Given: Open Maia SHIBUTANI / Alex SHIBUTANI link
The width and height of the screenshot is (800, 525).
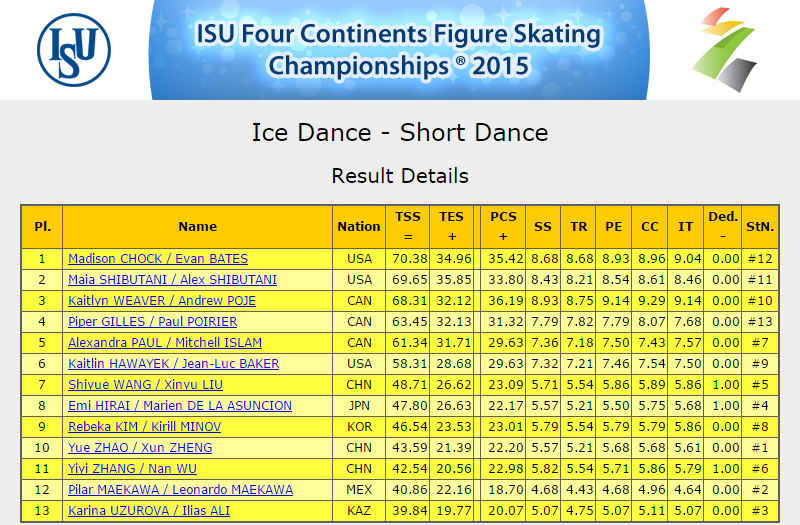Looking at the screenshot, I should (172, 280).
